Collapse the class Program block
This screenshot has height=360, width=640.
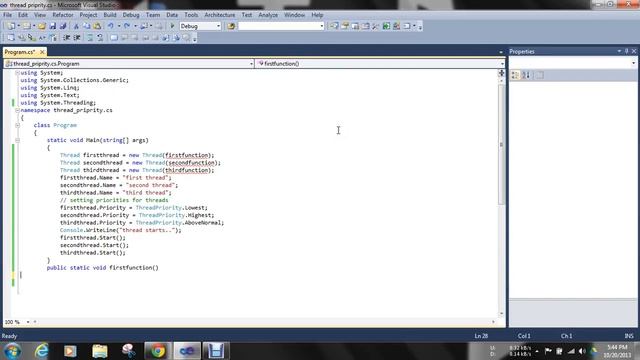[x=17, y=125]
